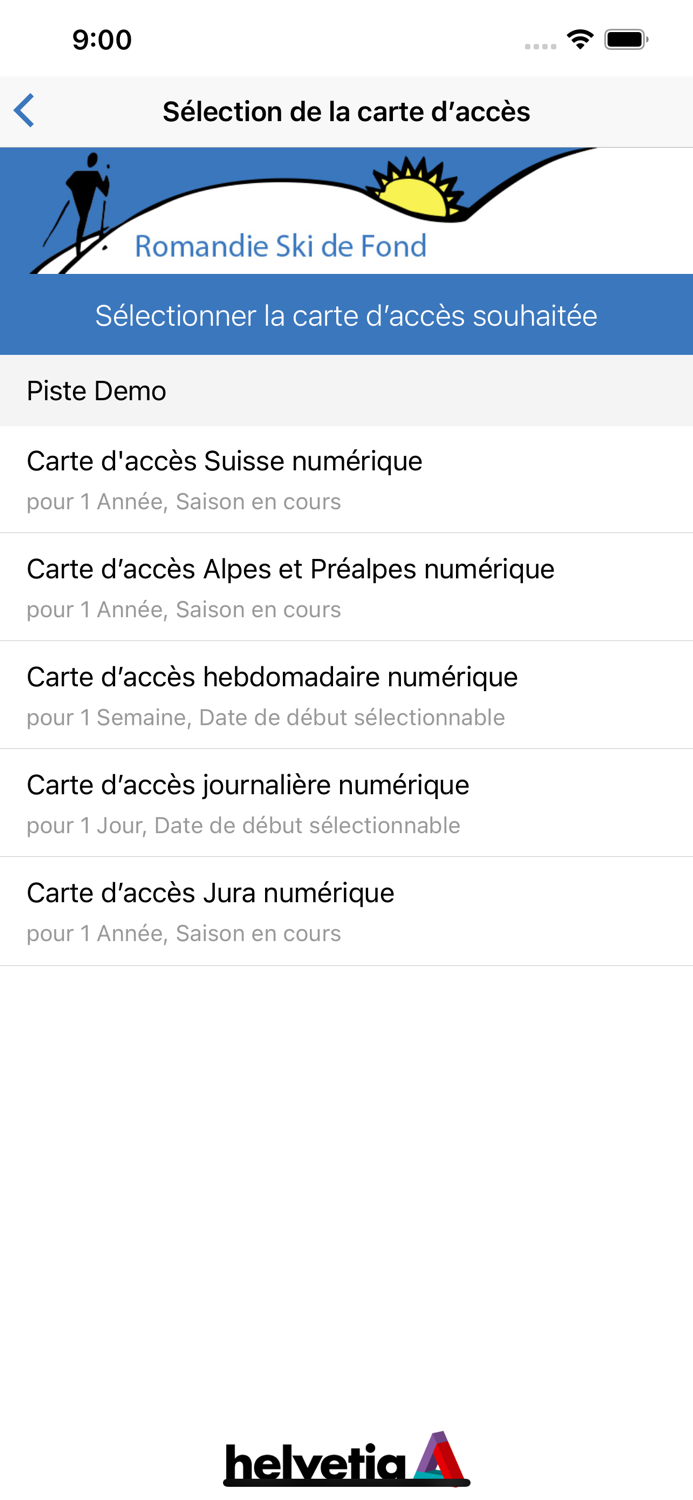This screenshot has height=1500, width=693.
Task: Tap the Sélection de la carte d'accès title
Action: (346, 111)
